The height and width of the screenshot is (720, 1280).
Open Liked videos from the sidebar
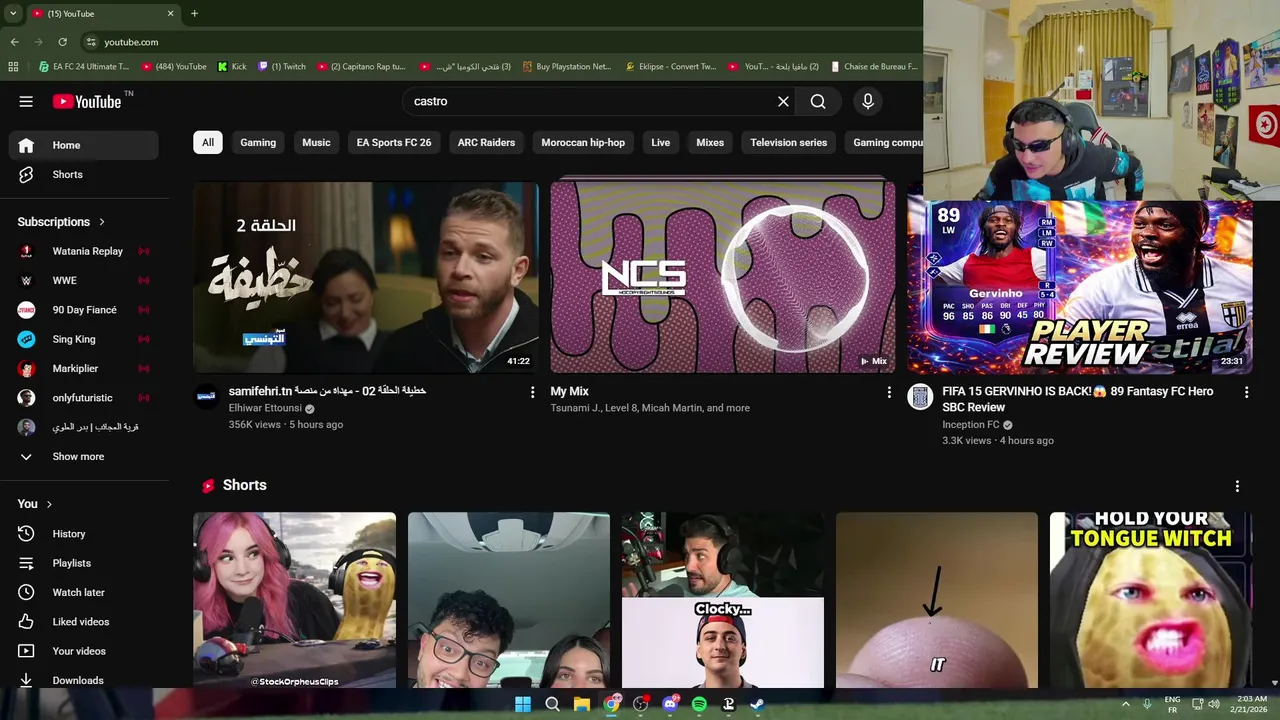[x=84, y=622]
